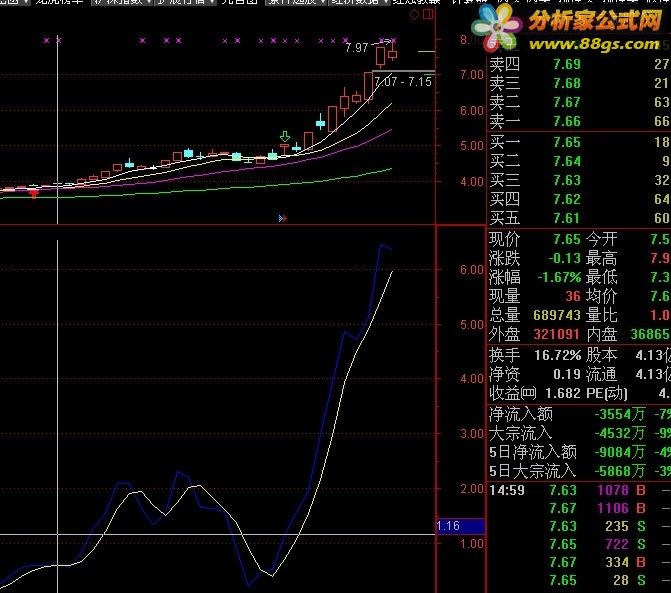This screenshot has height=593, width=671.
Task: Click the 流通 floating shares label
Action: (601, 374)
